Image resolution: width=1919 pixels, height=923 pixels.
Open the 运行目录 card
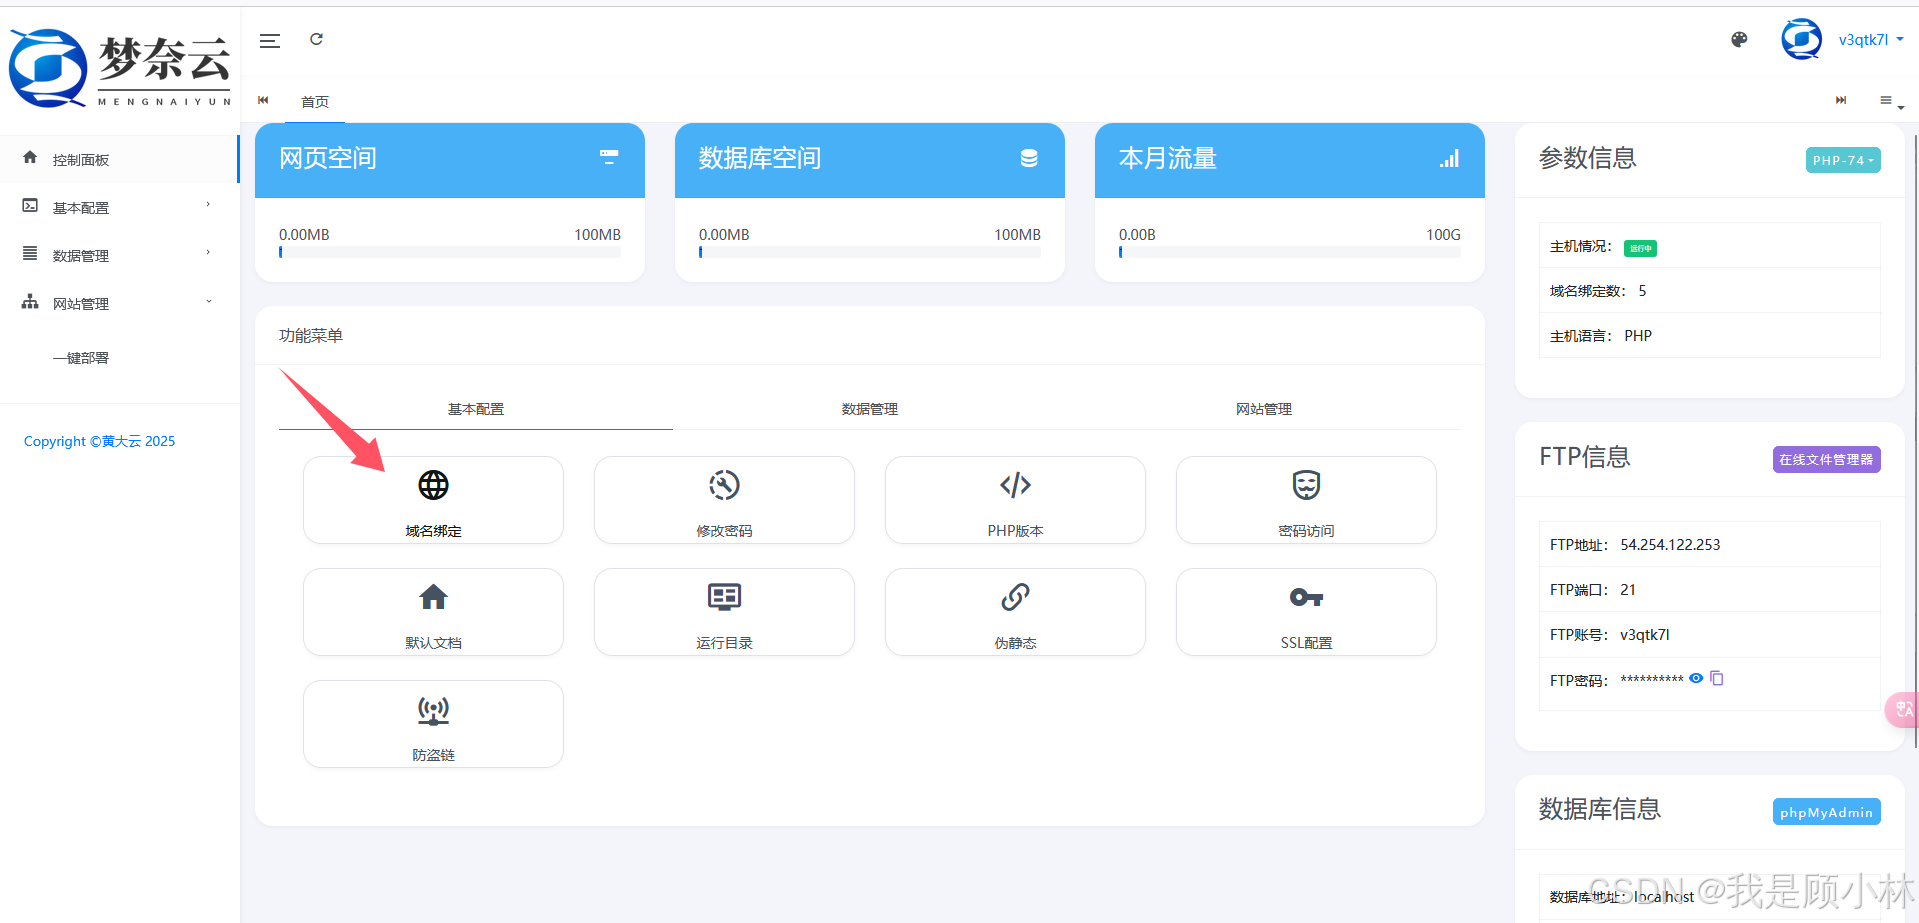[x=724, y=612]
